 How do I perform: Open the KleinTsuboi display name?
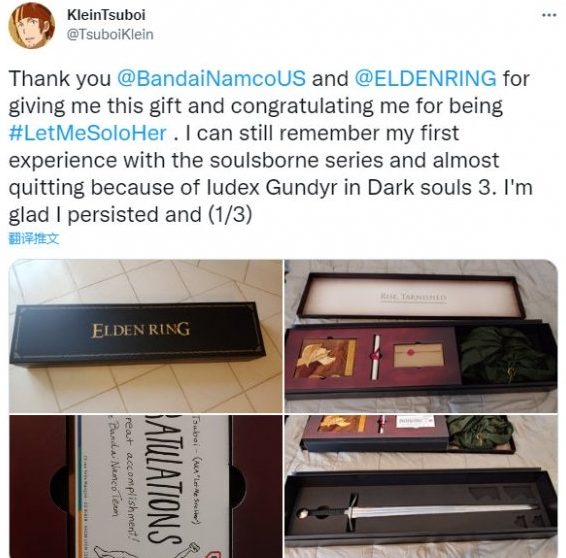(106, 15)
